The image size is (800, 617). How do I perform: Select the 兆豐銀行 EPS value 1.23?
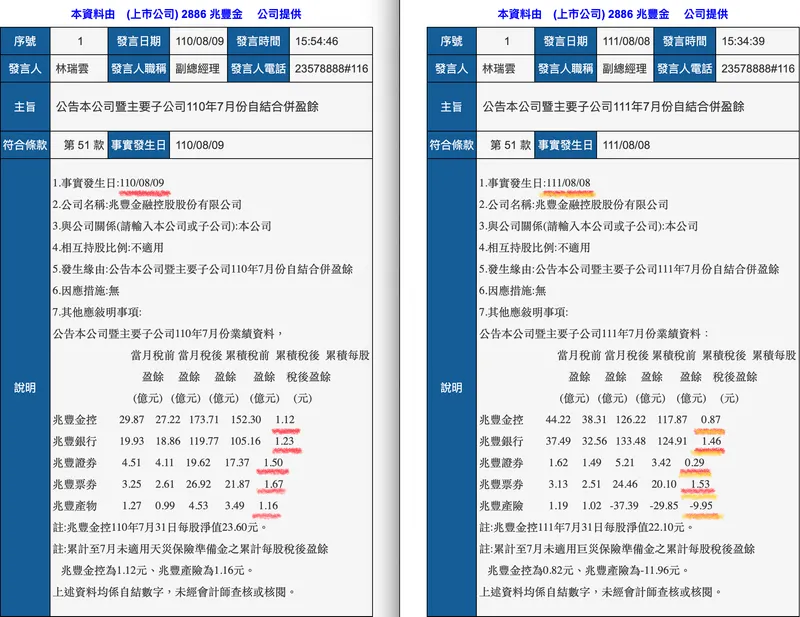tap(285, 441)
